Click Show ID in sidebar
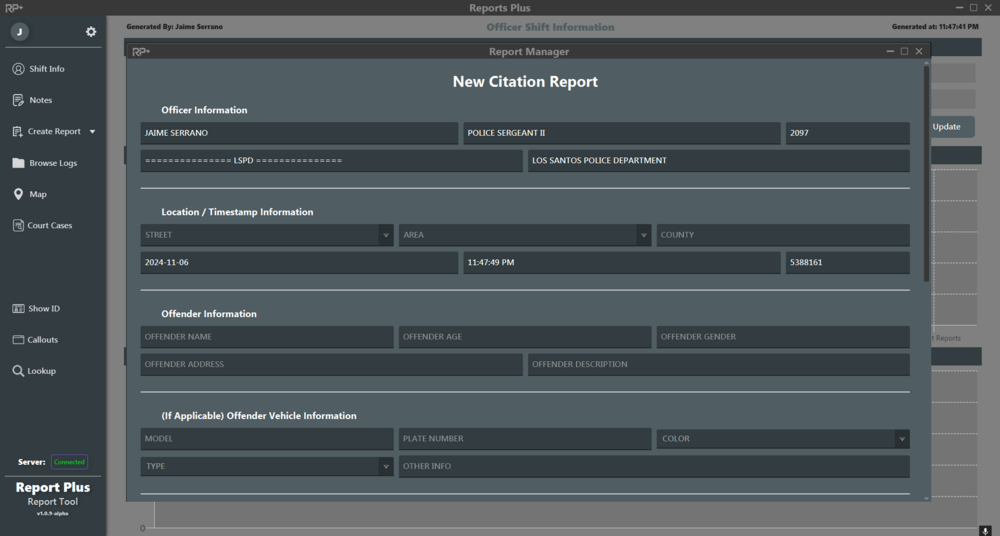This screenshot has width=1000, height=536. (x=43, y=309)
